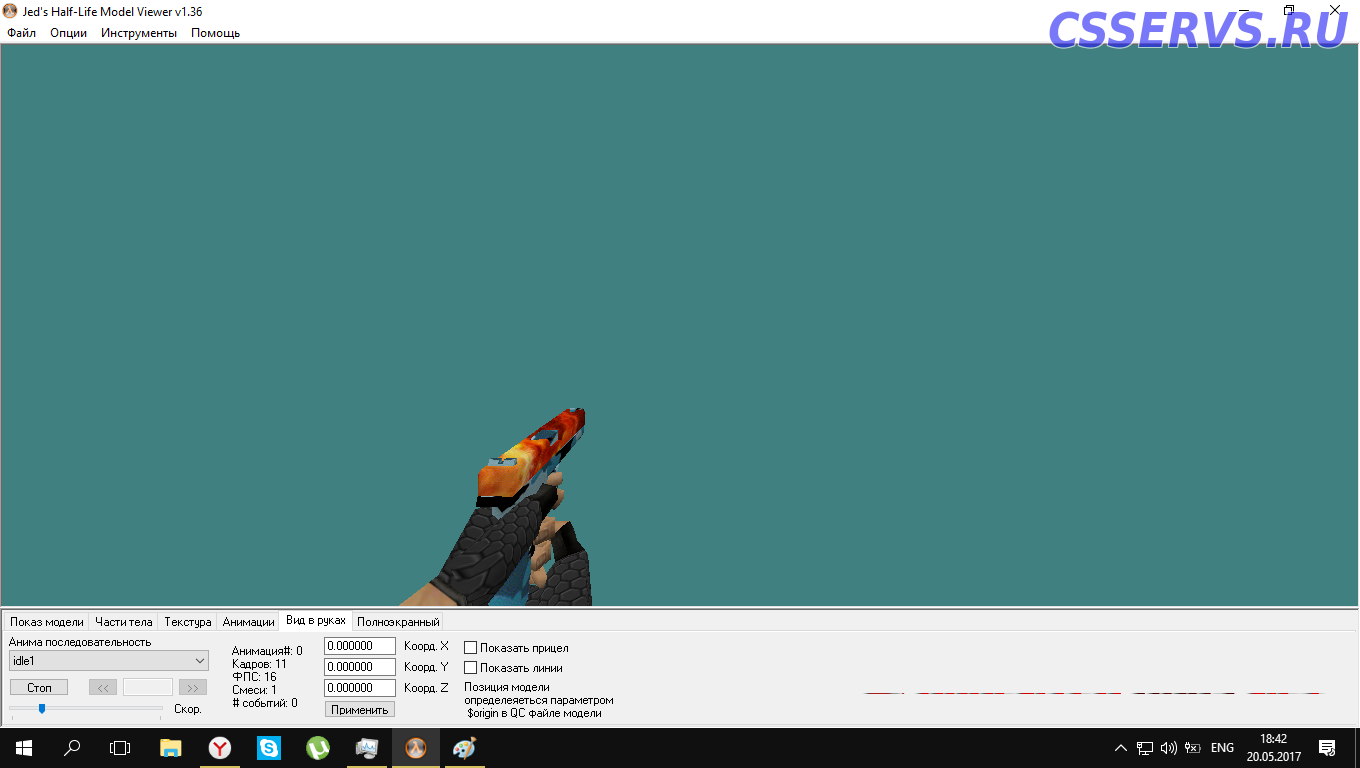Screen dimensions: 1360x768
Task: Switch to the Показ модели tab
Action: tap(47, 622)
